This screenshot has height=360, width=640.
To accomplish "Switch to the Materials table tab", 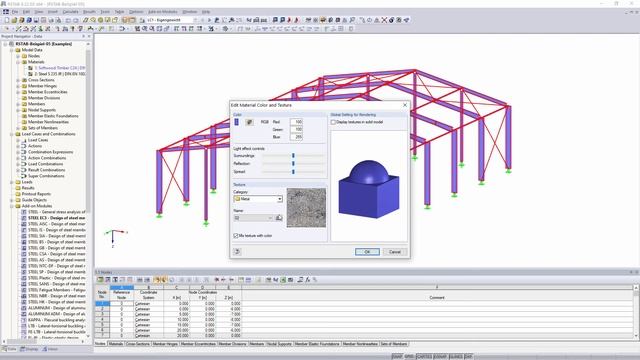I will pyautogui.click(x=116, y=344).
